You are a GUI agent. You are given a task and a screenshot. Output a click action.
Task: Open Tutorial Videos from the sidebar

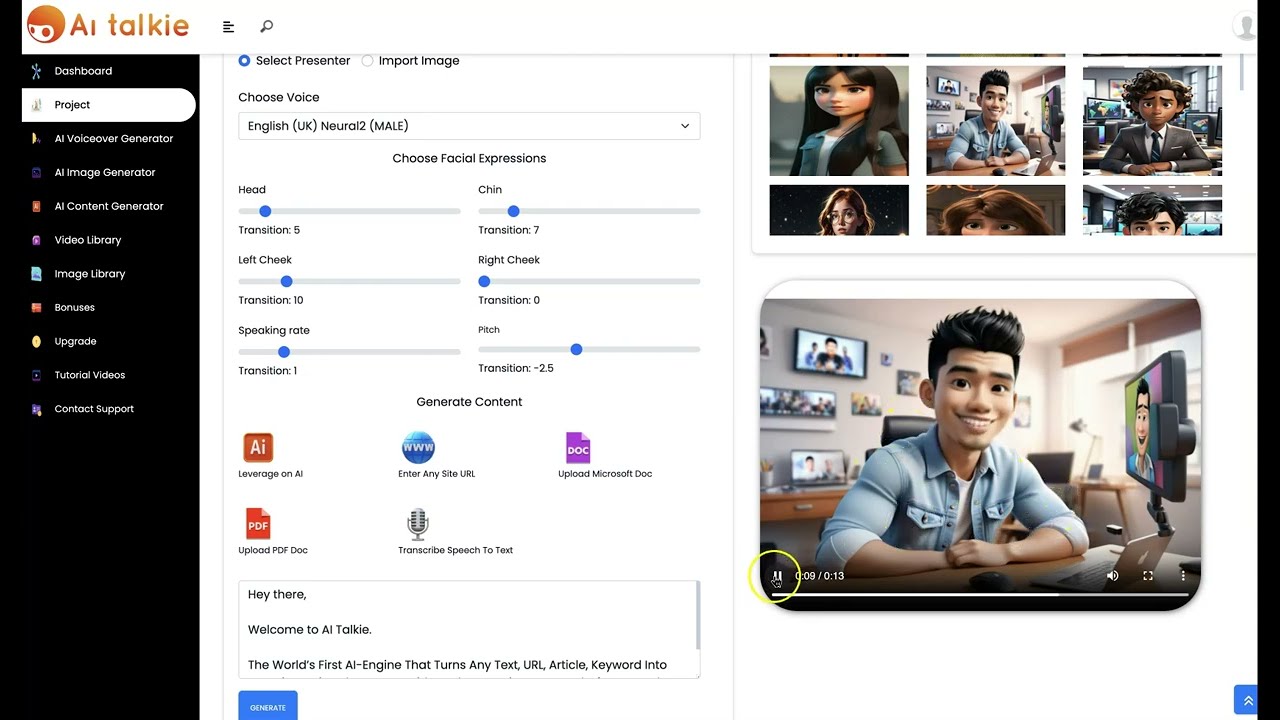(90, 375)
